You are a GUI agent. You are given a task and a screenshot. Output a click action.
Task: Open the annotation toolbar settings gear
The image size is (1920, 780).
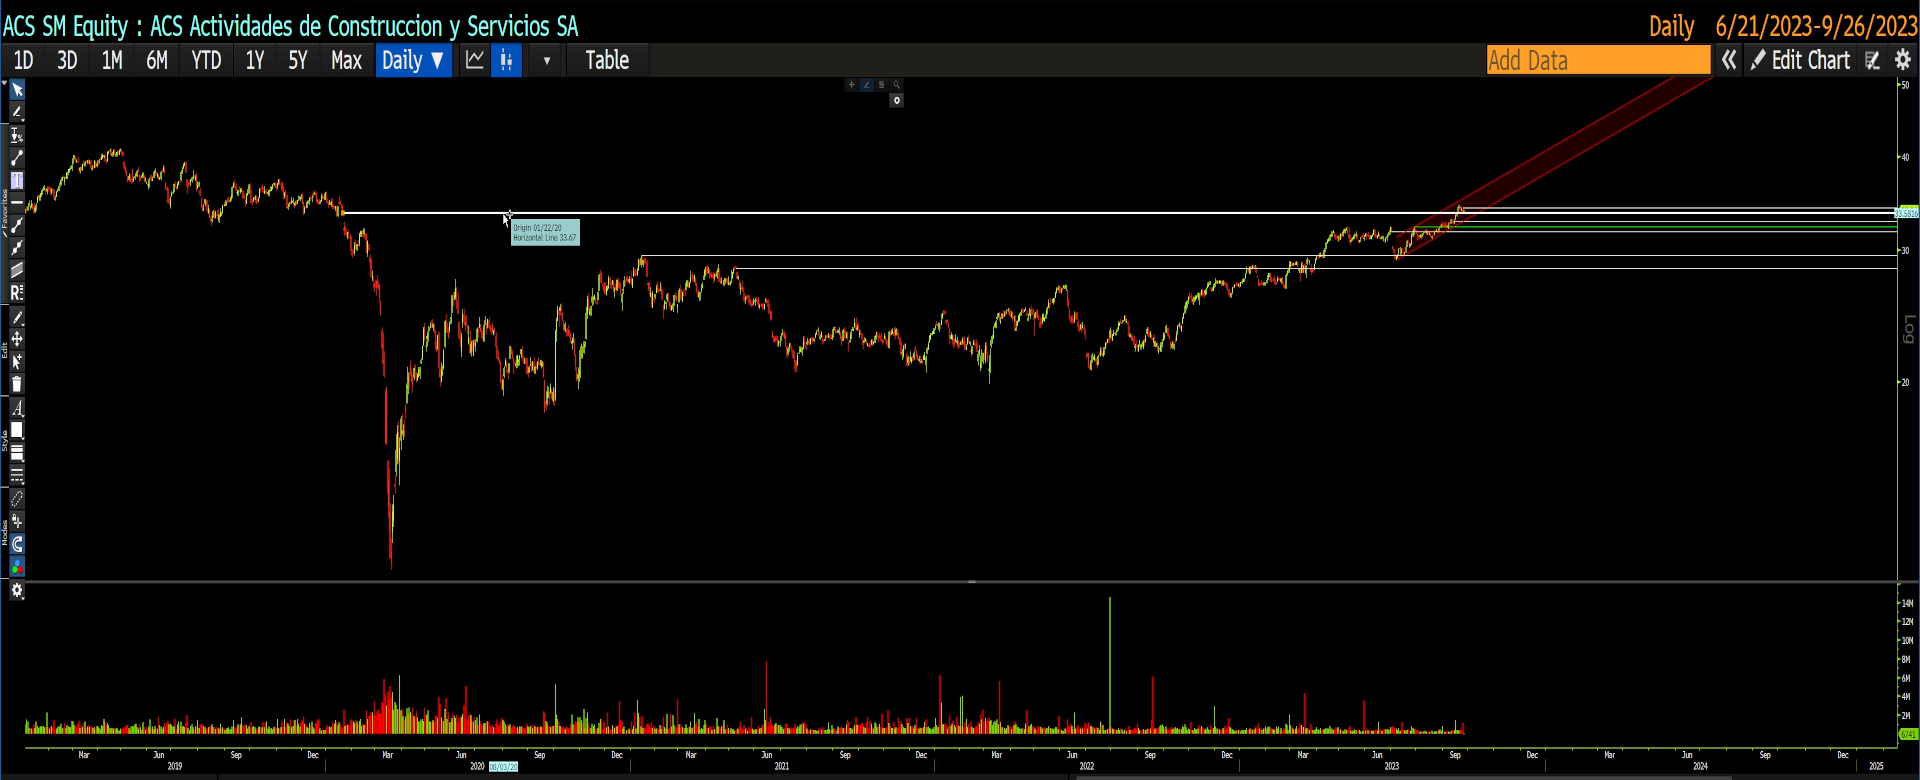(17, 591)
